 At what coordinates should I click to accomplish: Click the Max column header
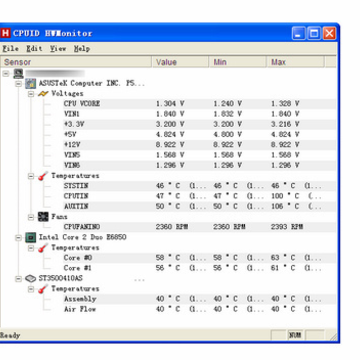295,62
